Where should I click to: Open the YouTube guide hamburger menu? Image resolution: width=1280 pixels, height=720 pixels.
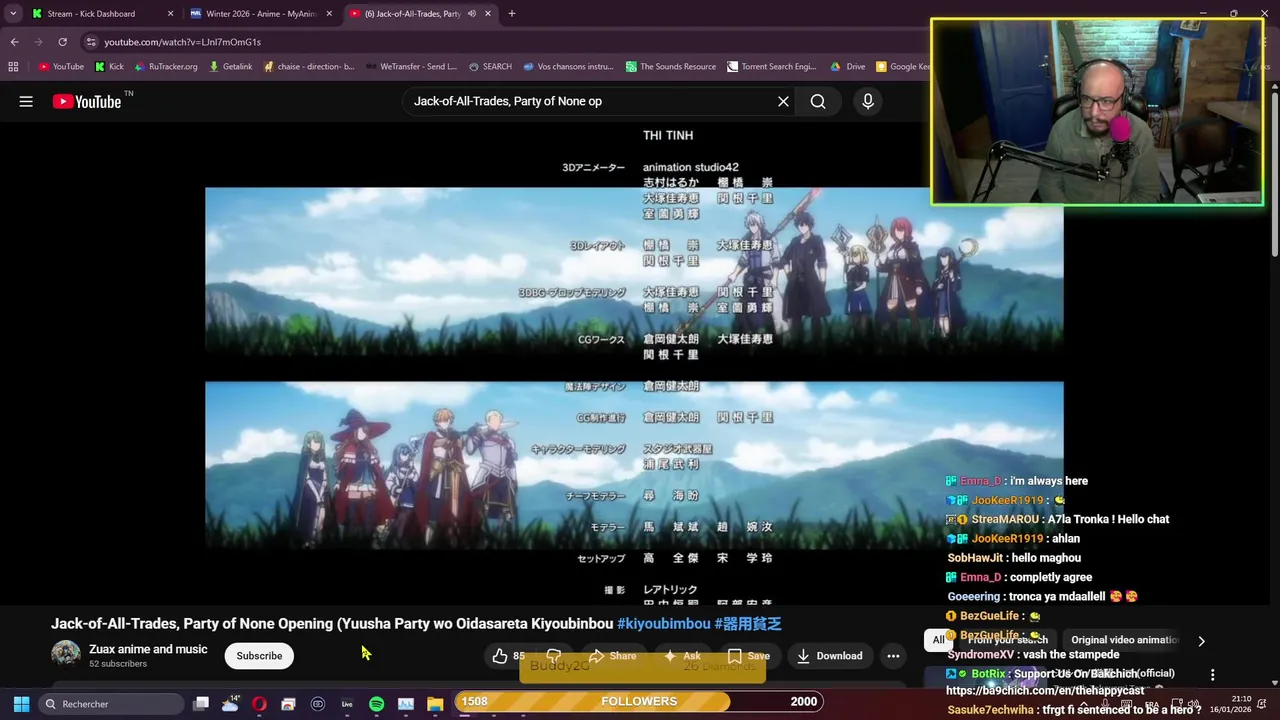point(26,101)
